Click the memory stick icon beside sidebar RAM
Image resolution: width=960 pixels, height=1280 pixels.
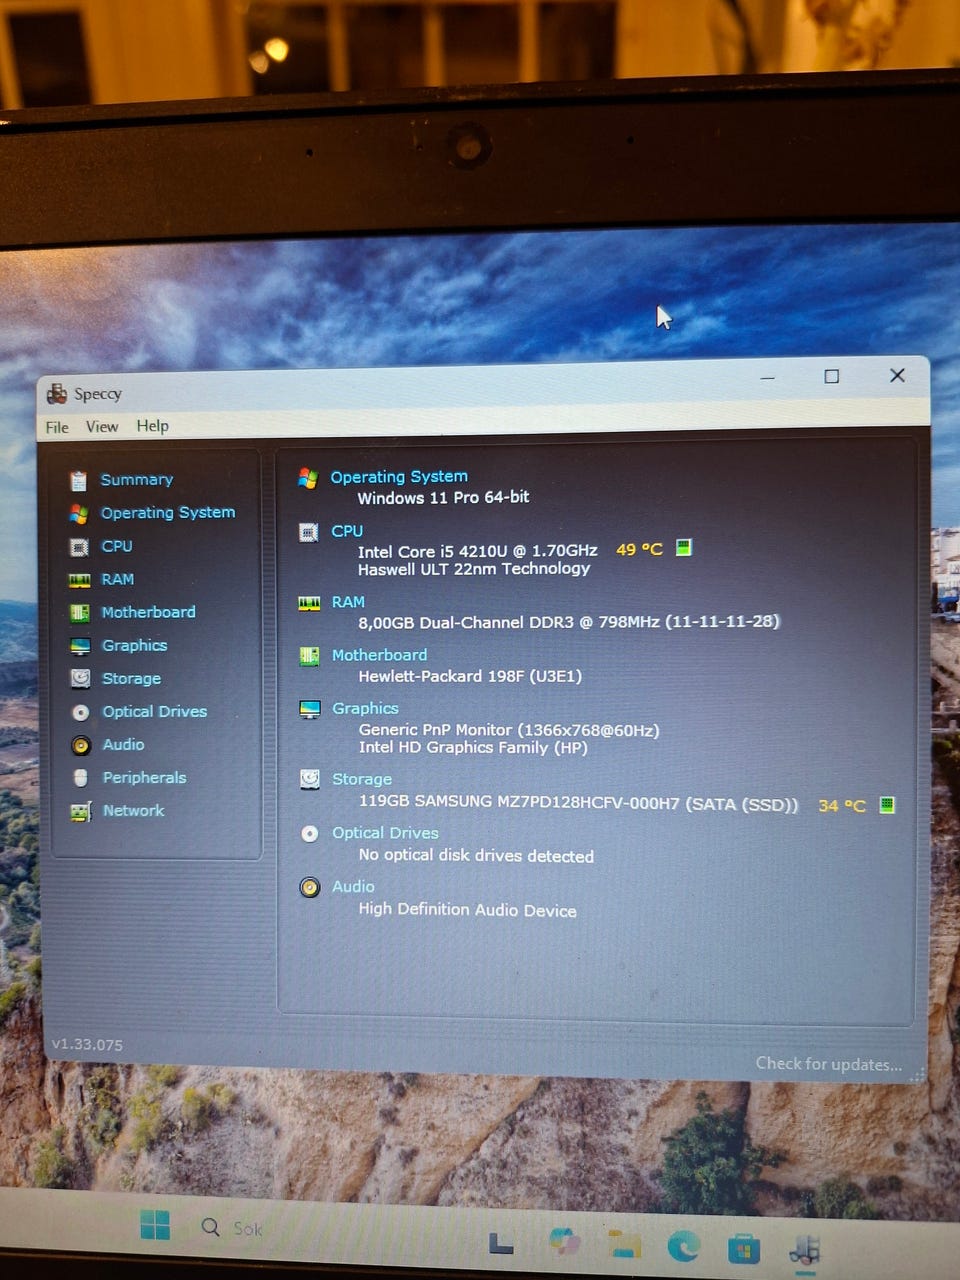79,580
